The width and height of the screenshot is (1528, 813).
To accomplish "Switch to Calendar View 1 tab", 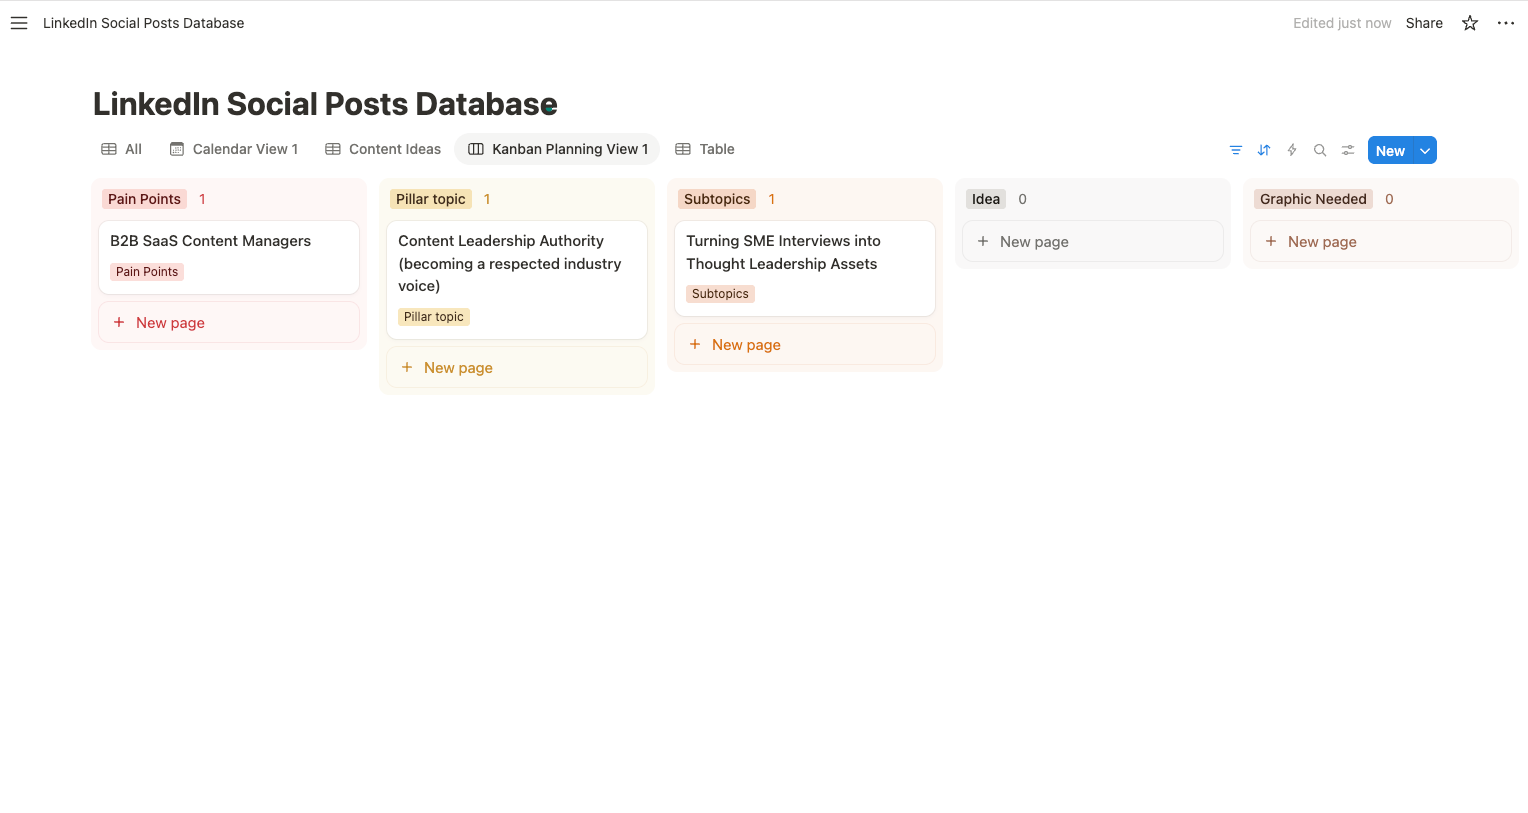I will (234, 149).
